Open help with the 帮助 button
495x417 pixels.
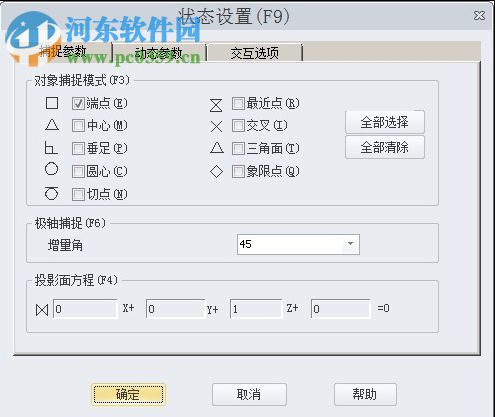point(365,394)
